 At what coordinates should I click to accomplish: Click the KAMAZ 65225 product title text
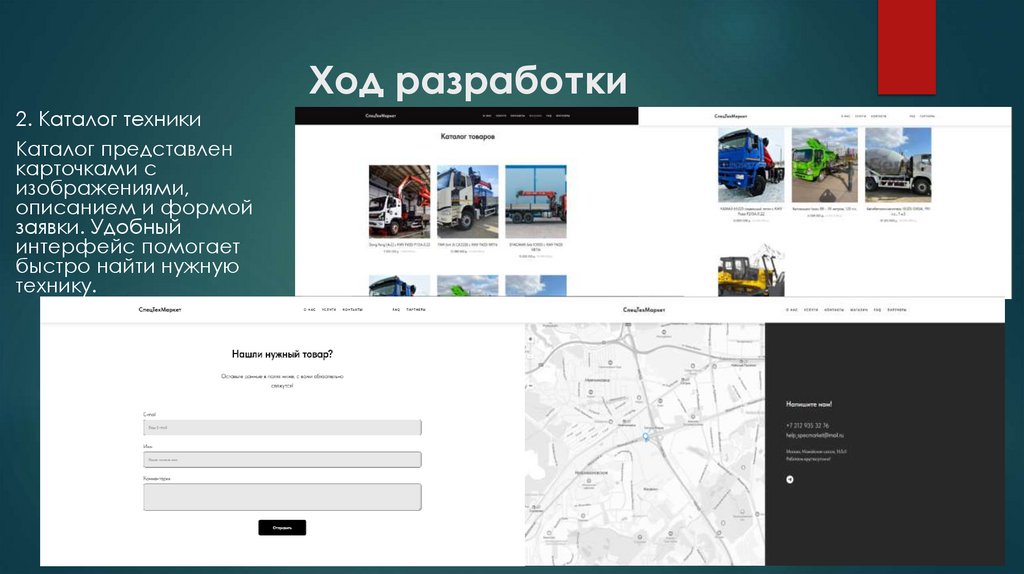pyautogui.click(x=751, y=211)
